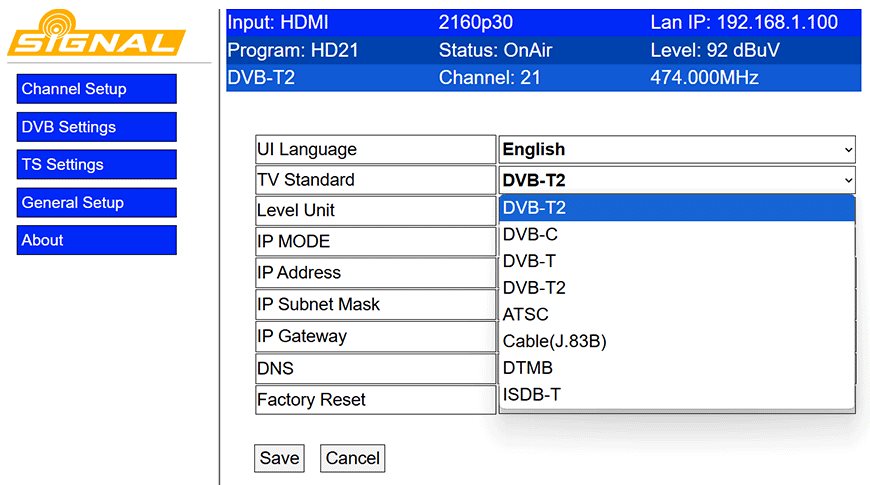Image resolution: width=870 pixels, height=485 pixels.
Task: Pick DTMB from the dropdown list
Action: tap(677, 368)
